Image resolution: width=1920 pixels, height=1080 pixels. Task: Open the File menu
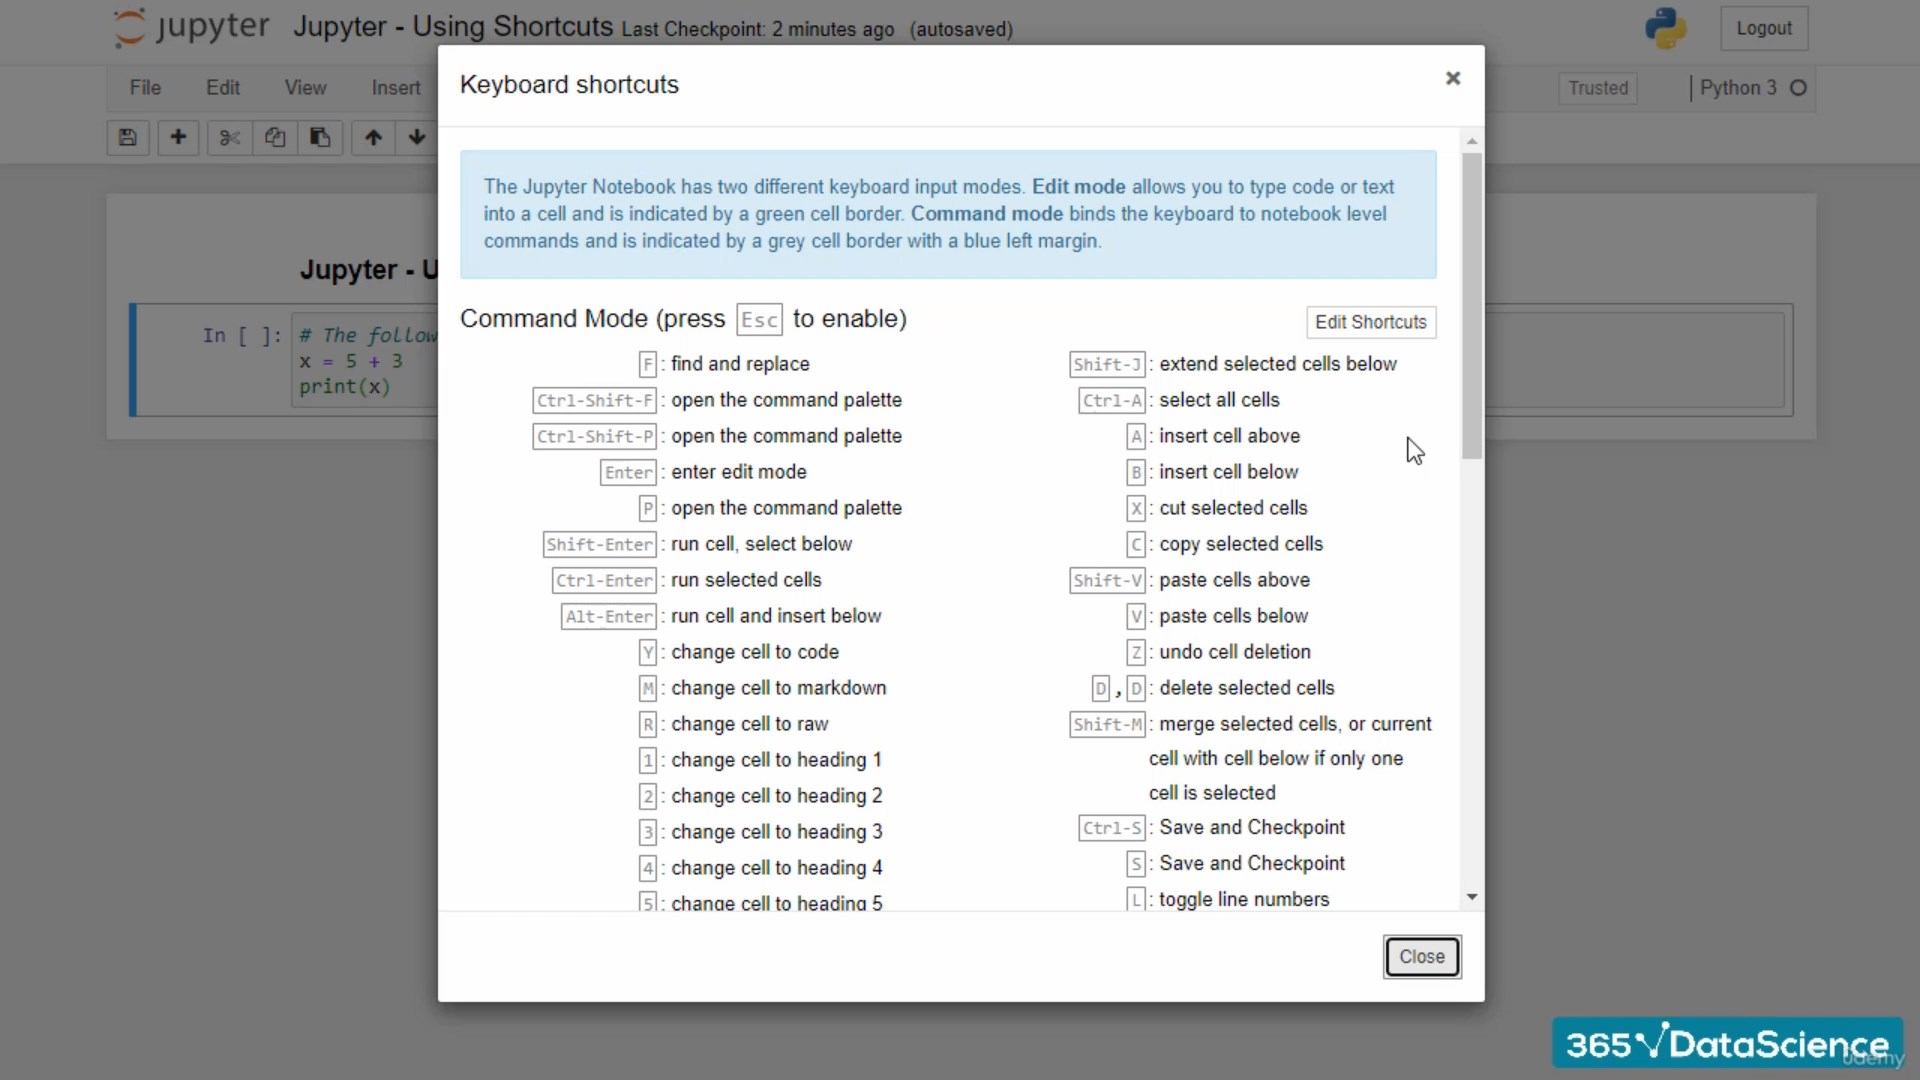pos(145,88)
